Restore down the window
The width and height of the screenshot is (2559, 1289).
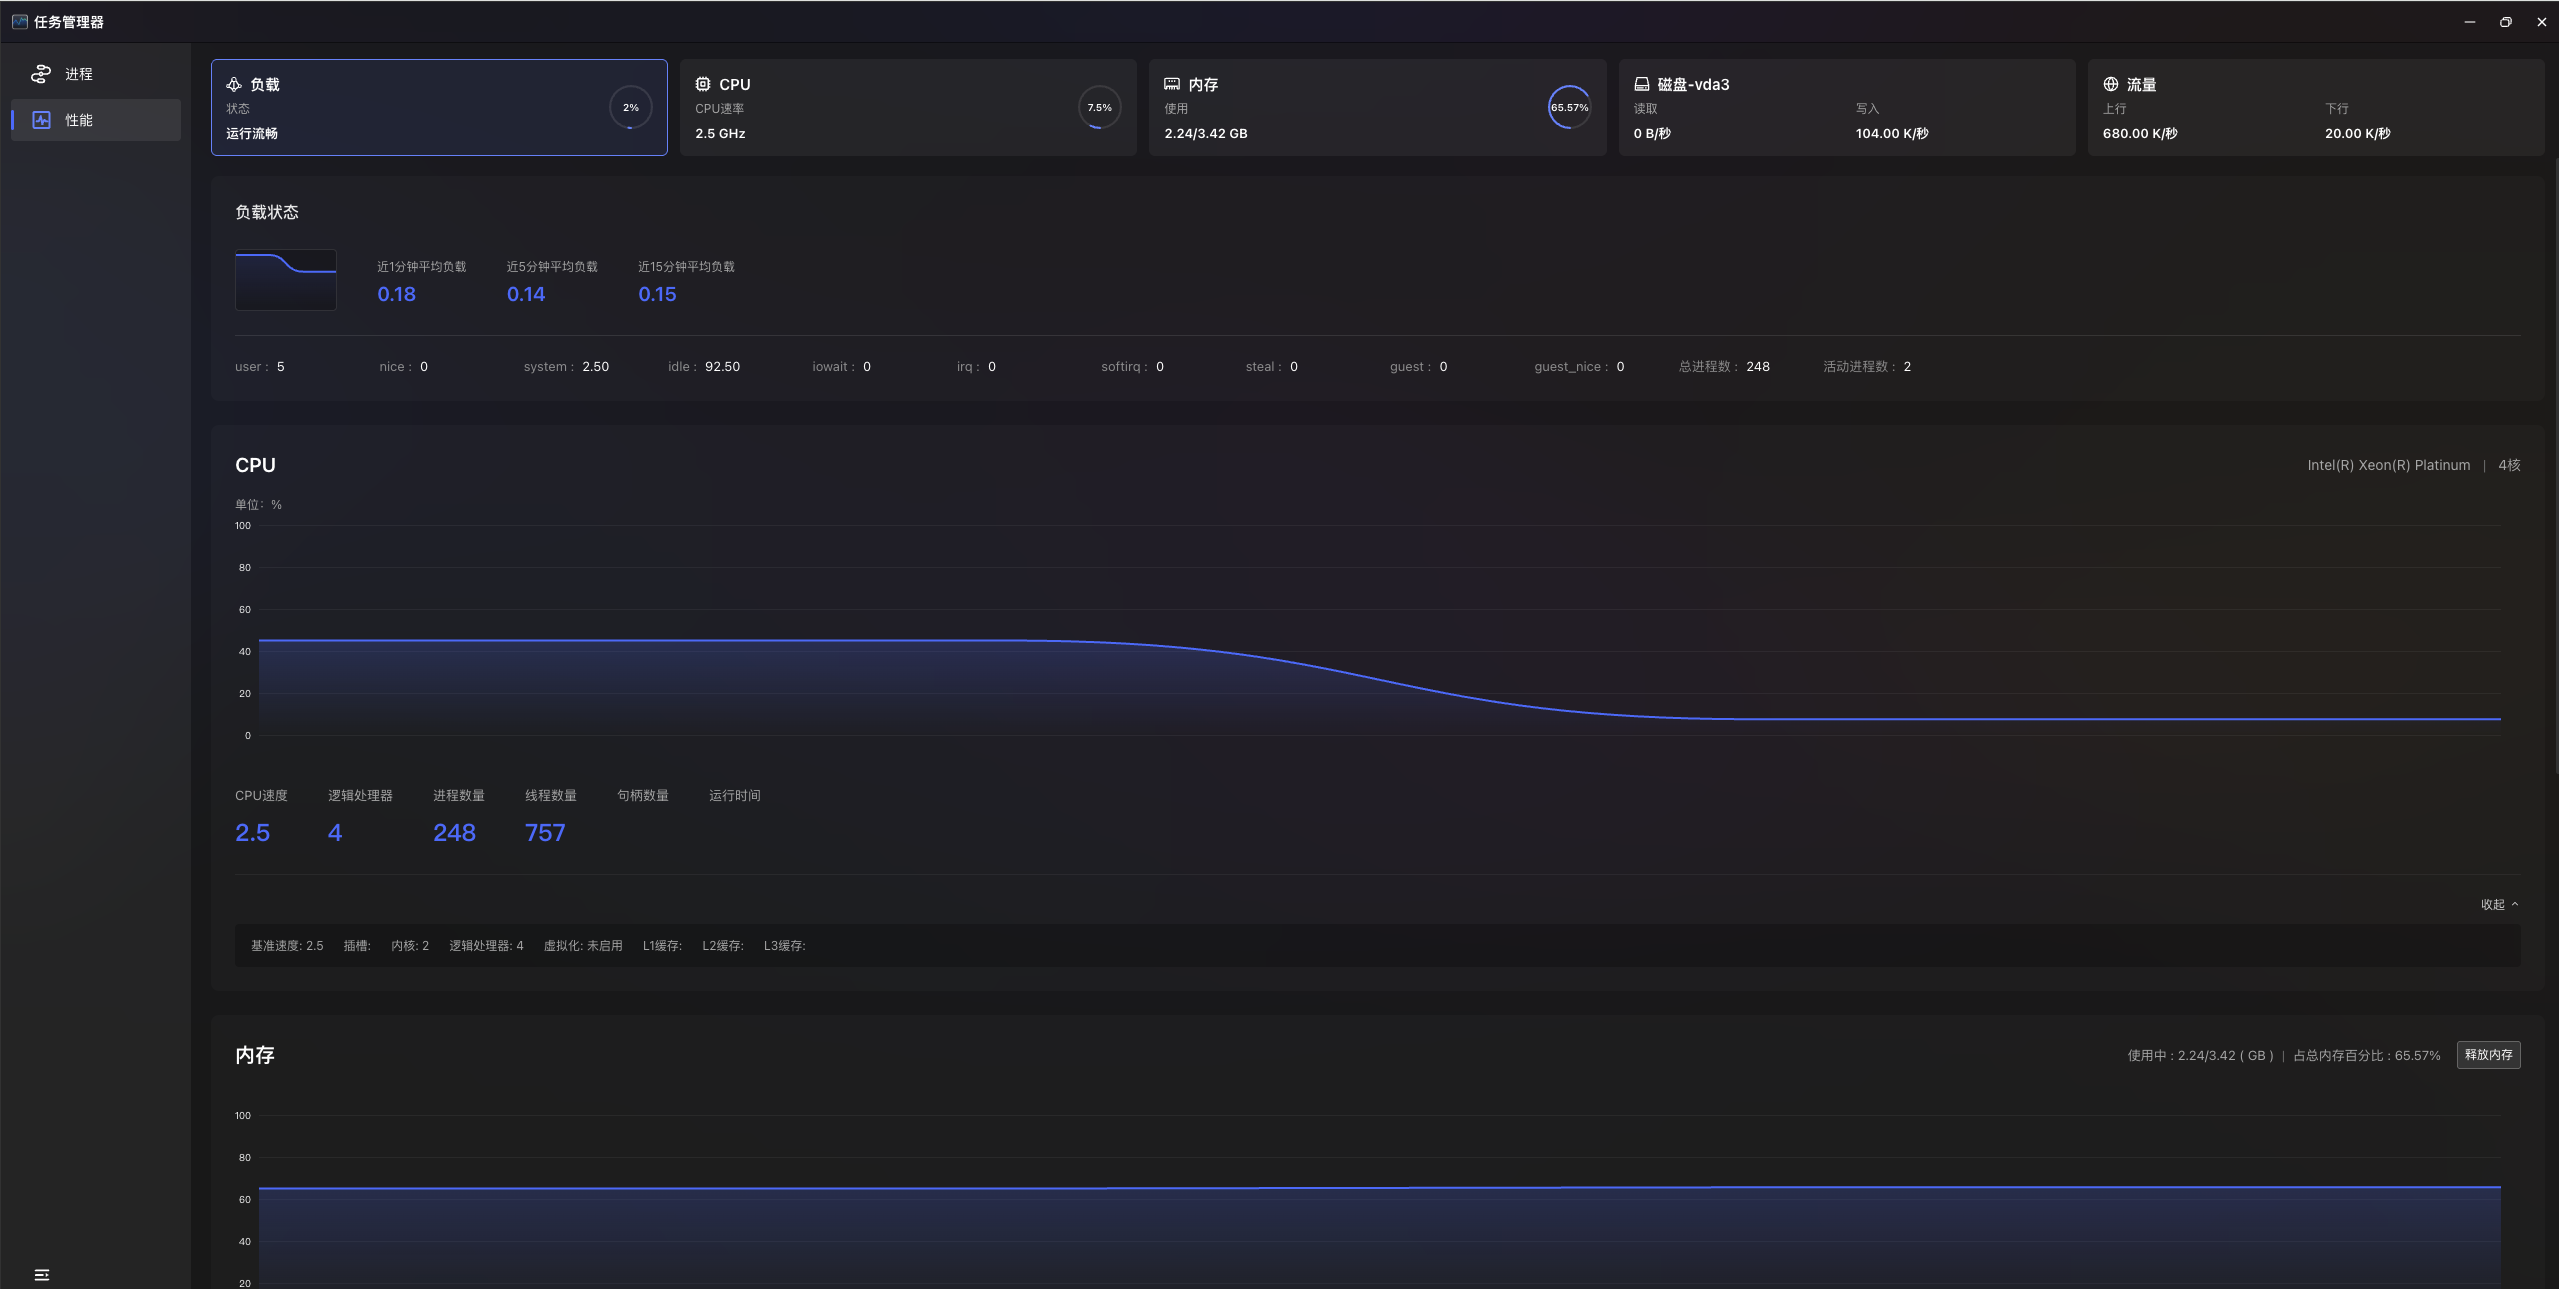click(x=2506, y=22)
